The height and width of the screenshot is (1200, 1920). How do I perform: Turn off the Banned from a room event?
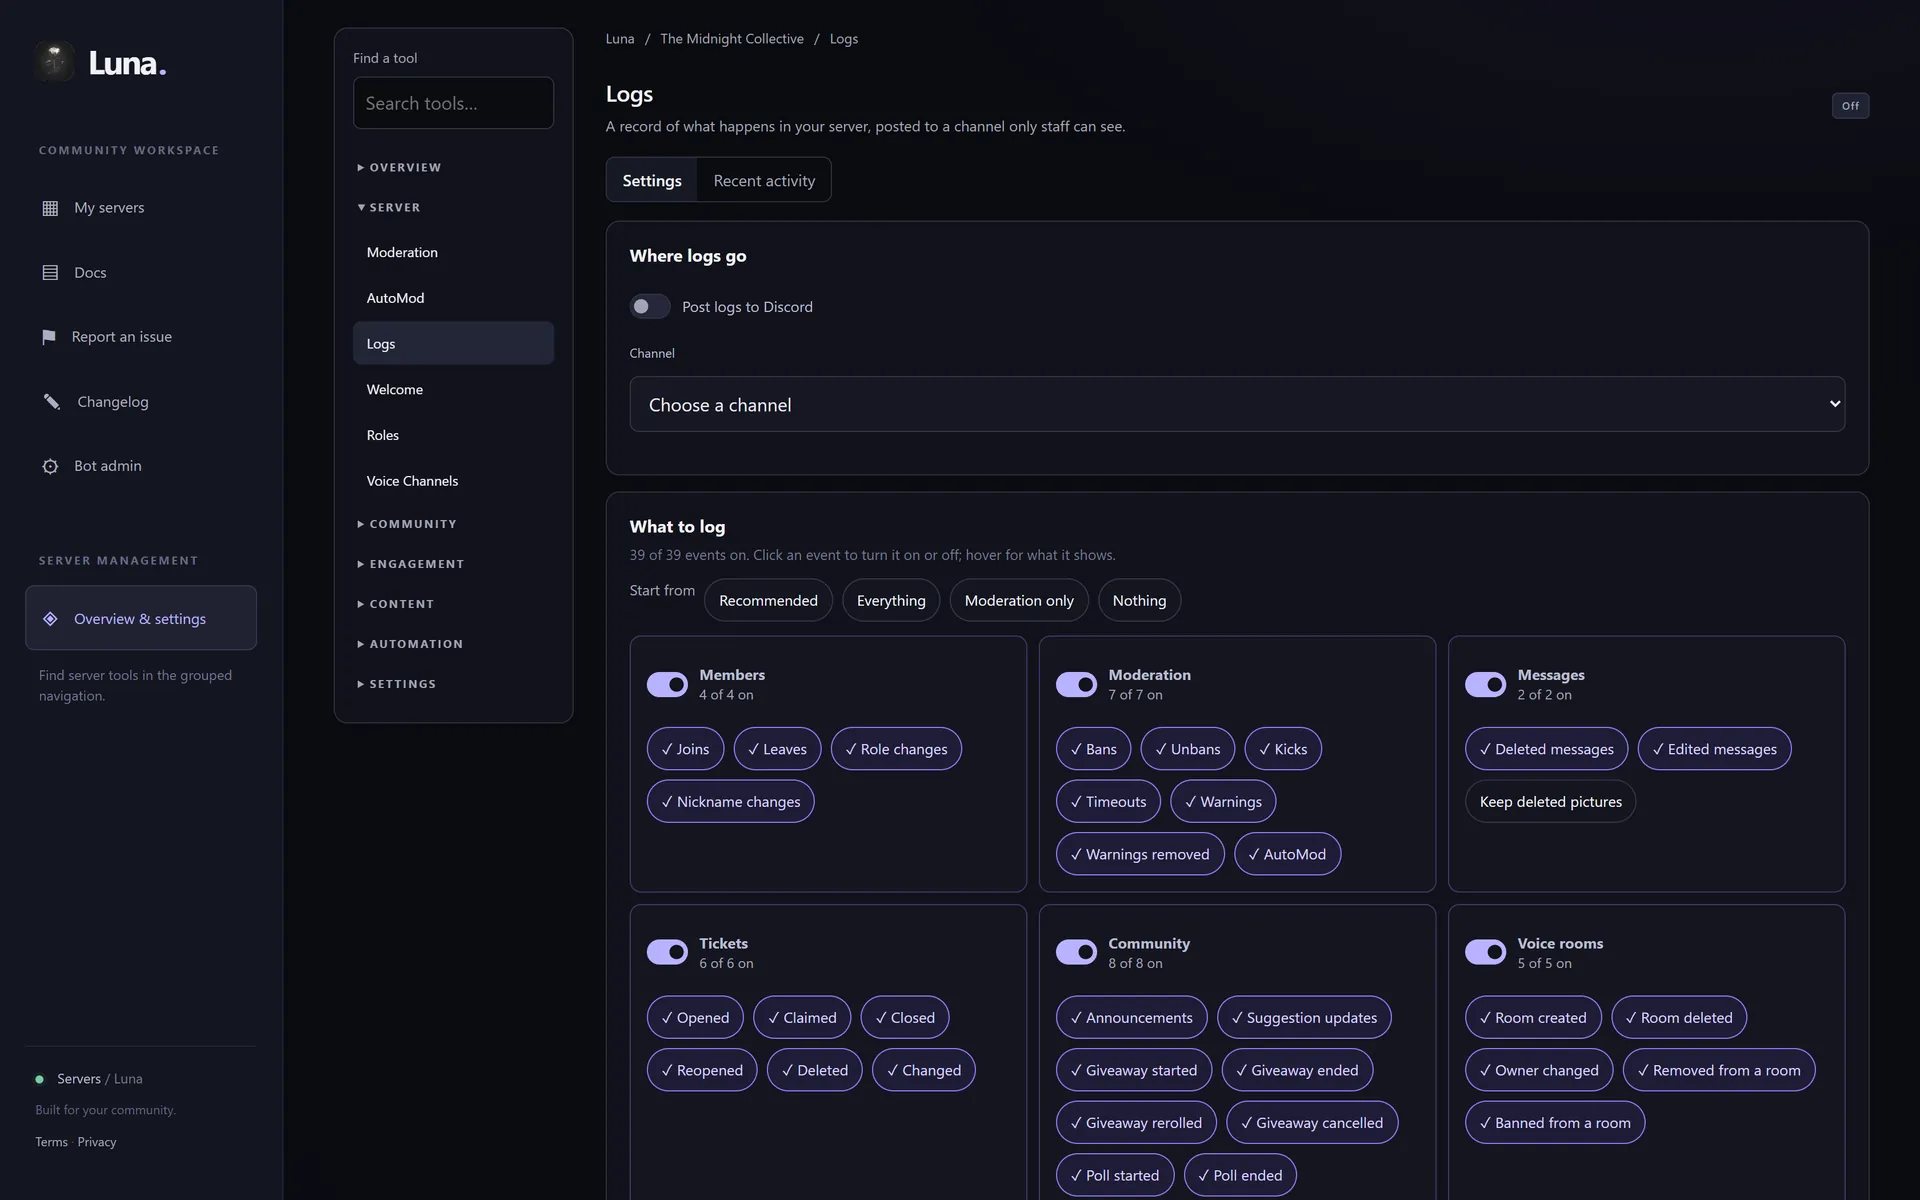(1555, 1122)
